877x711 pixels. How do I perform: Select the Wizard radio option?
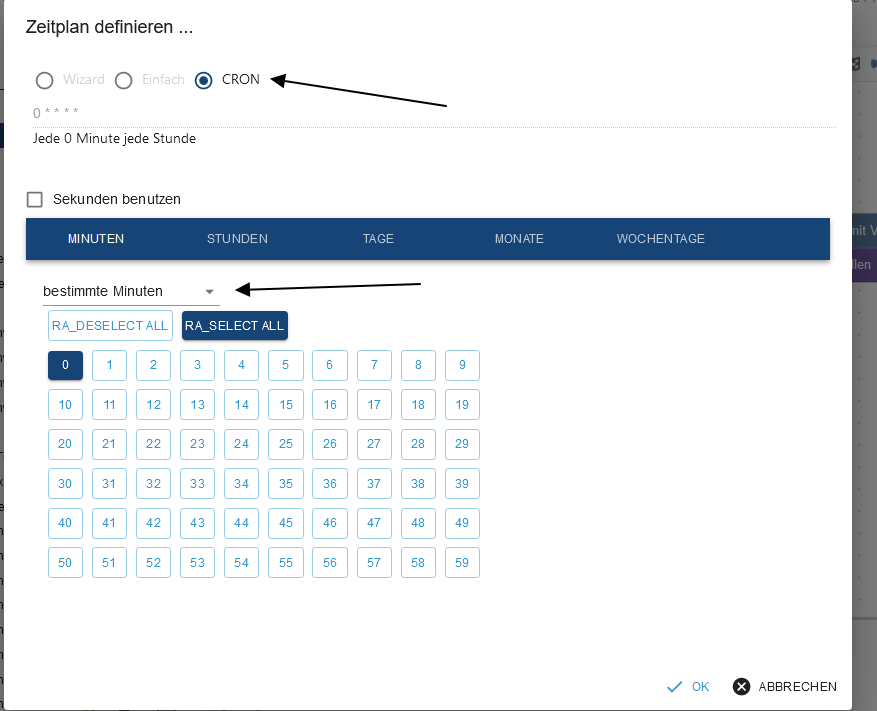[44, 80]
